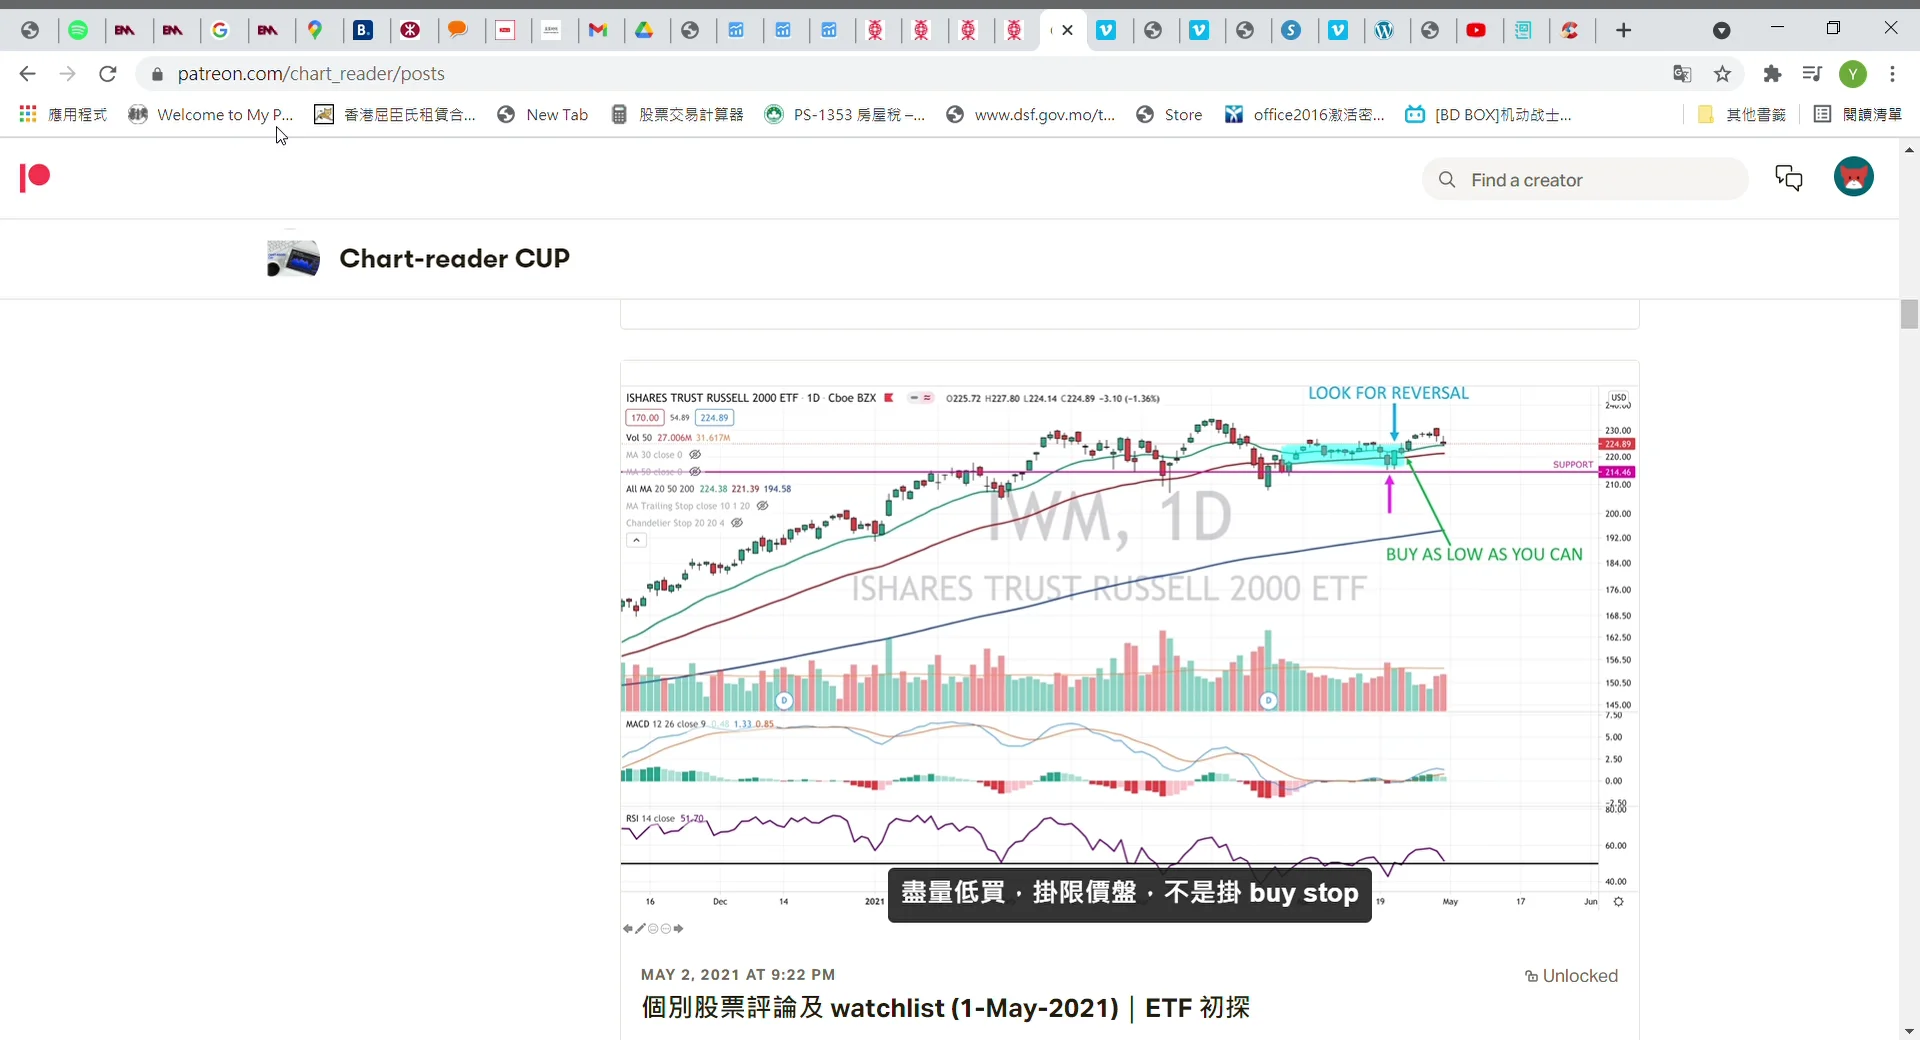The width and height of the screenshot is (1920, 1040).
Task: Click your profile avatar at top right
Action: point(1855,177)
